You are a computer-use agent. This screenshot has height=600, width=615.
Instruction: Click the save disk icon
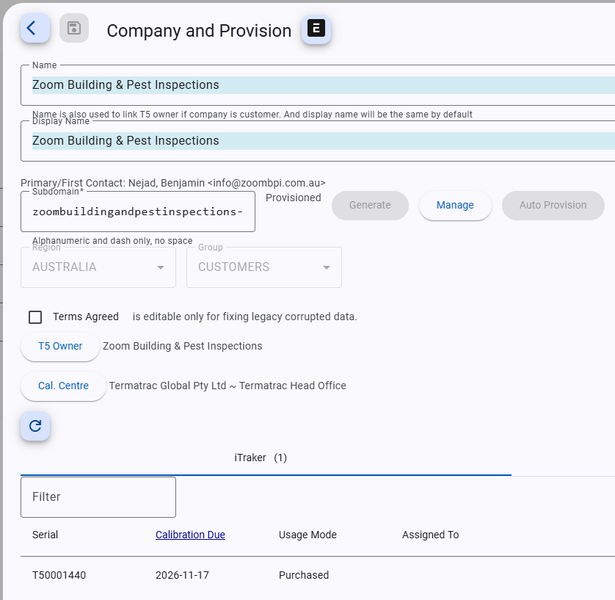(74, 28)
